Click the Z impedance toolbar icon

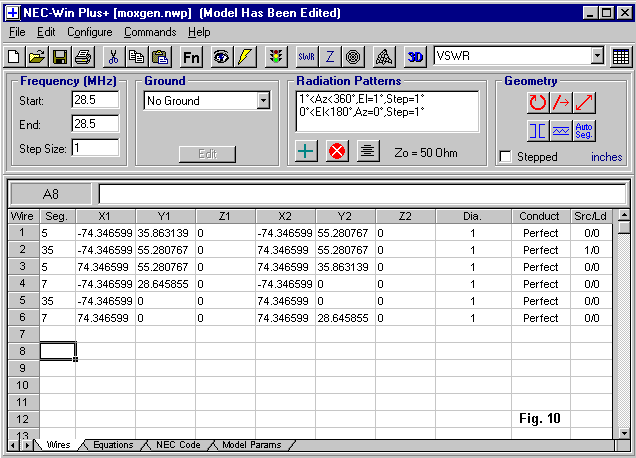(330, 57)
